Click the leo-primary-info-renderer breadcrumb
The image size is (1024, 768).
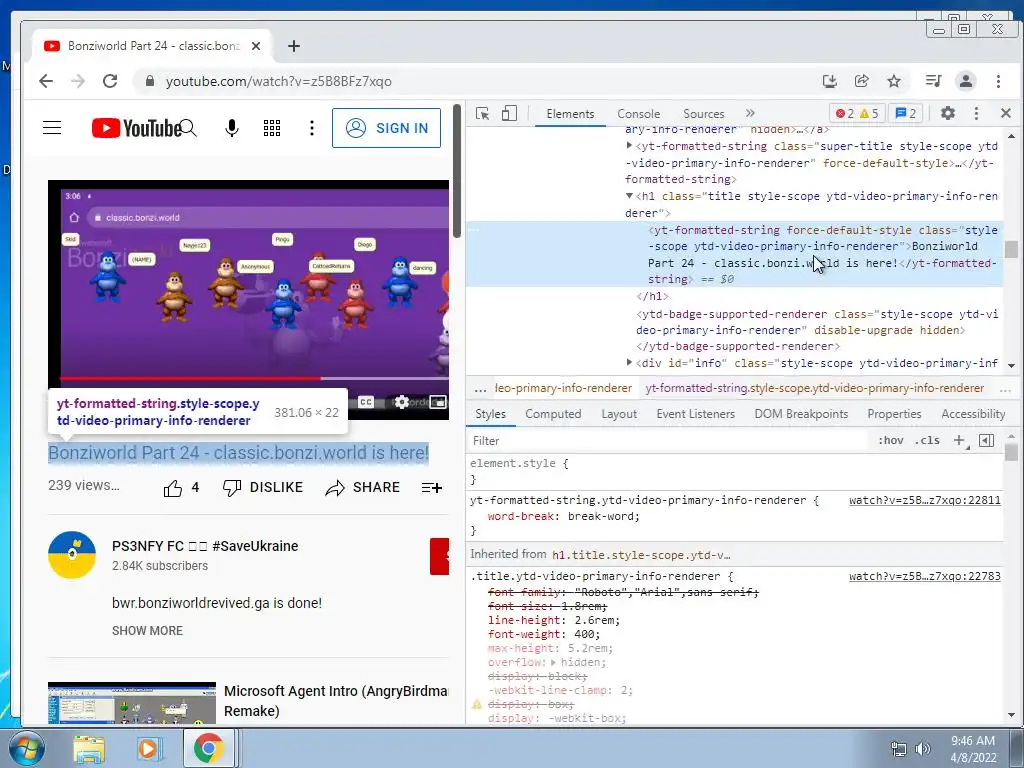coord(564,388)
